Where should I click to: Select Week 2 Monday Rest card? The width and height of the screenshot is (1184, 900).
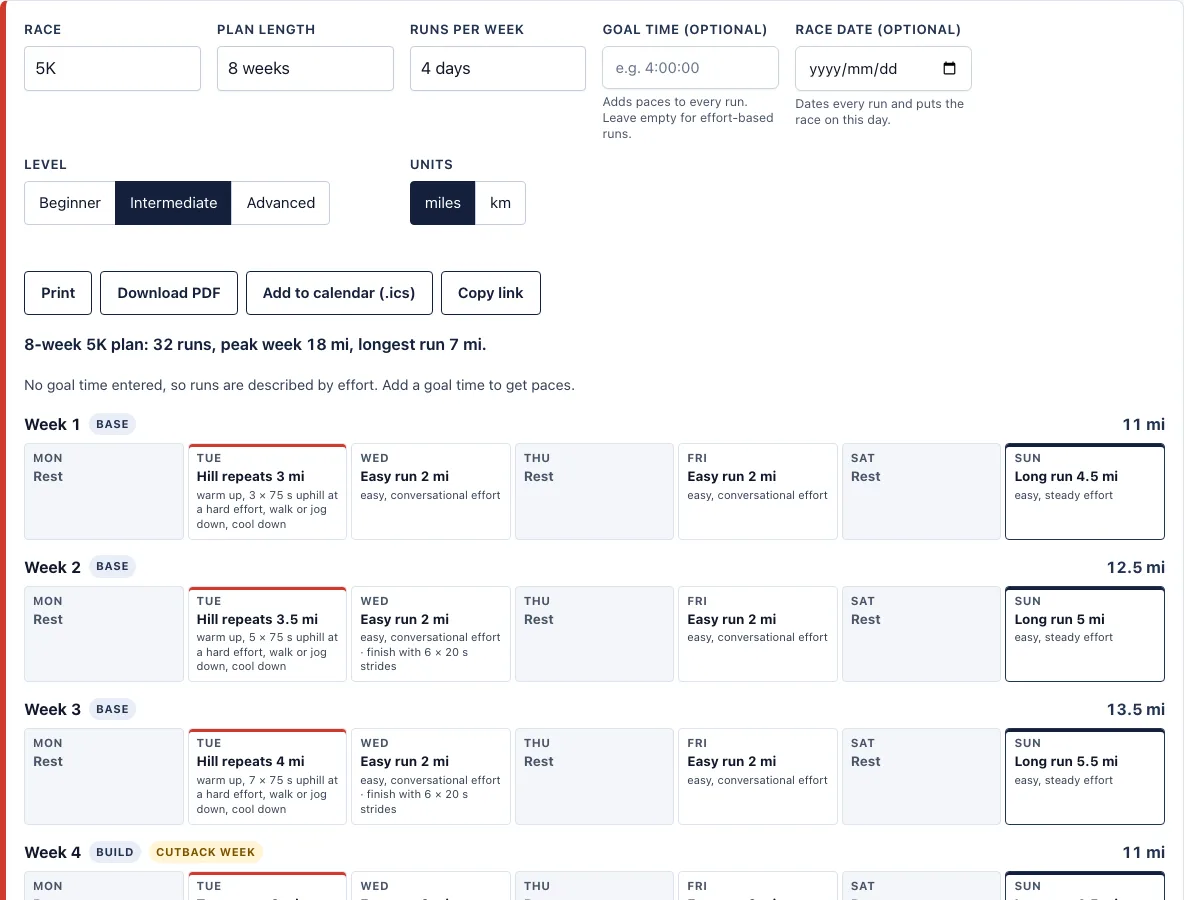[103, 634]
